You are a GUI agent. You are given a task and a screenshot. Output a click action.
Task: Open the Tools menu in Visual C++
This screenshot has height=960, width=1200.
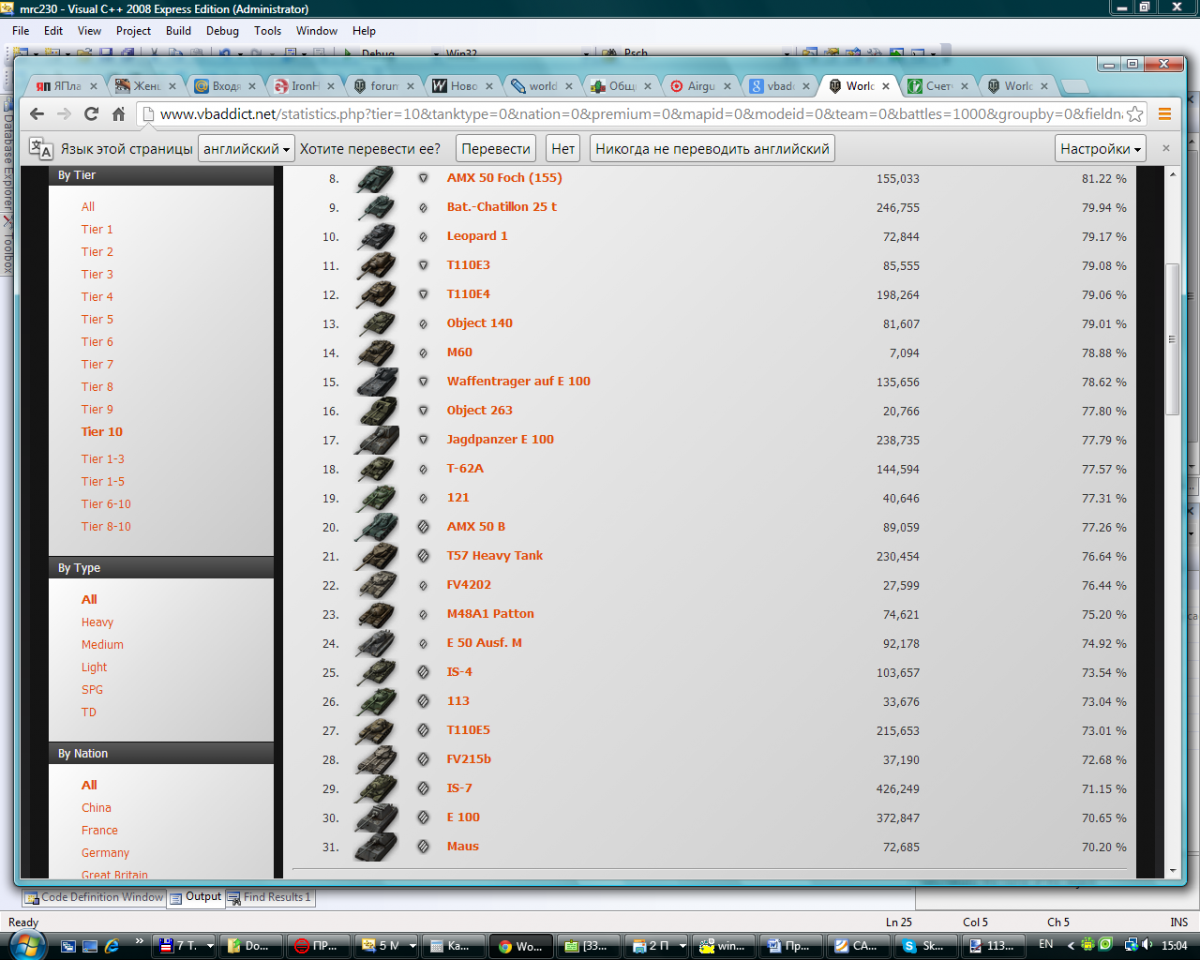pos(267,31)
